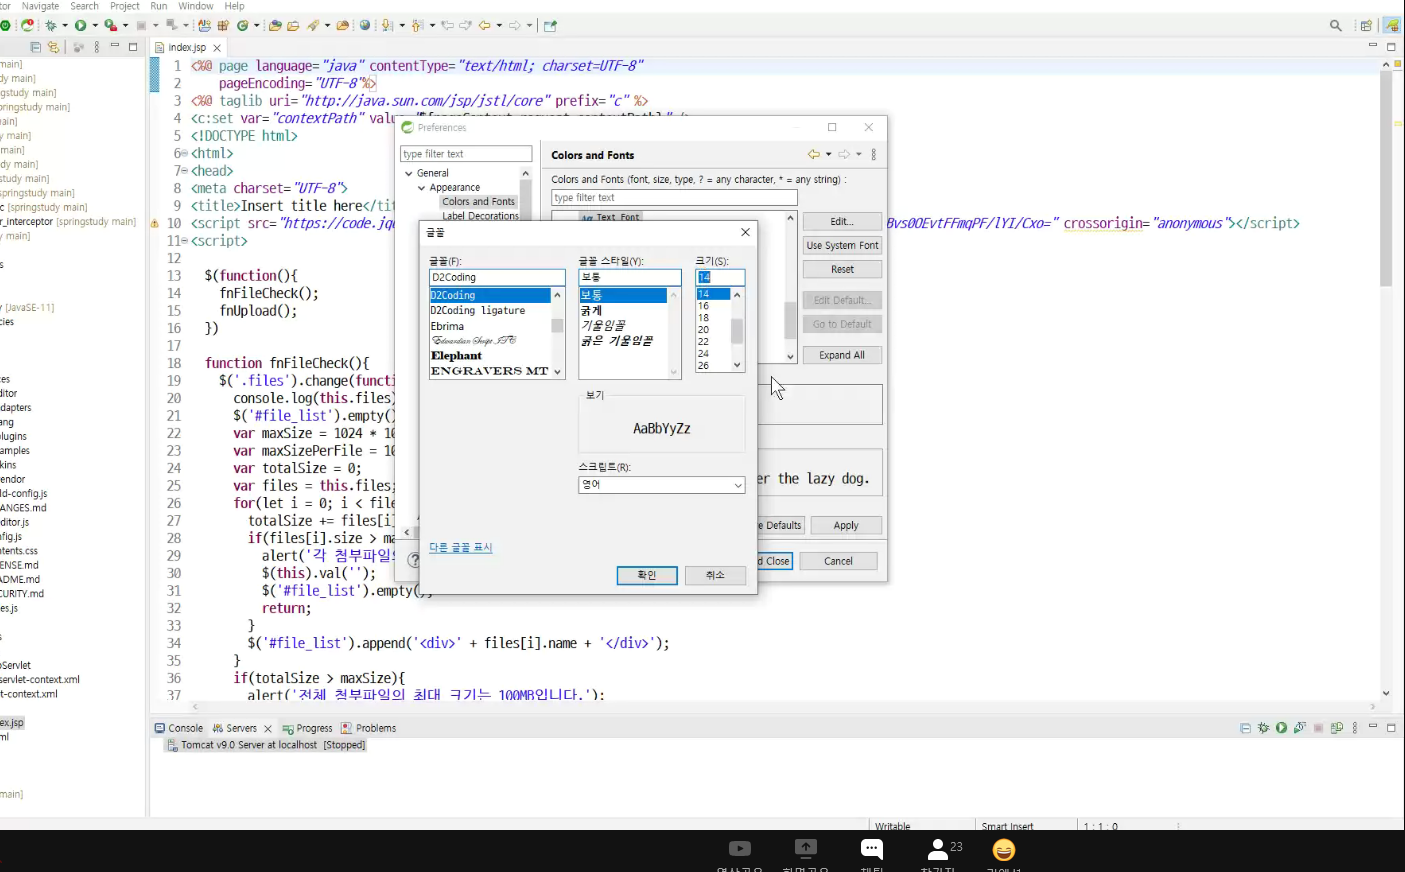The height and width of the screenshot is (872, 1405).
Task: Click Collapse All icon in Package Explorer
Action: coord(36,47)
